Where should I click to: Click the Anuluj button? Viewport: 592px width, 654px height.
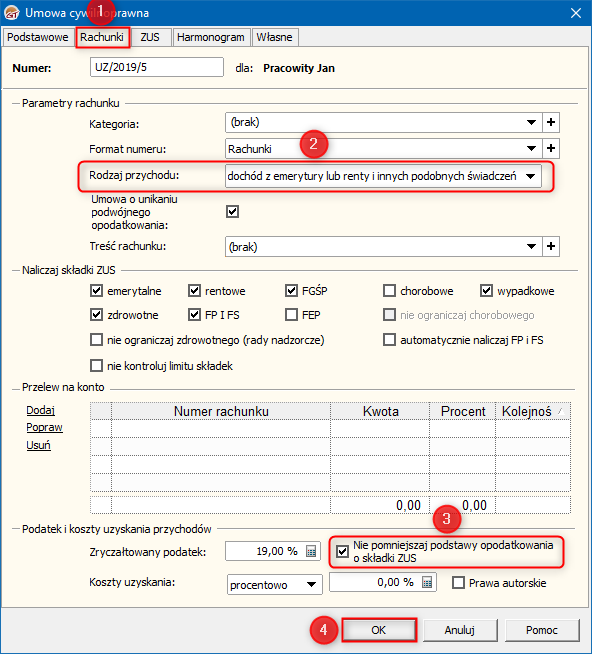460,630
